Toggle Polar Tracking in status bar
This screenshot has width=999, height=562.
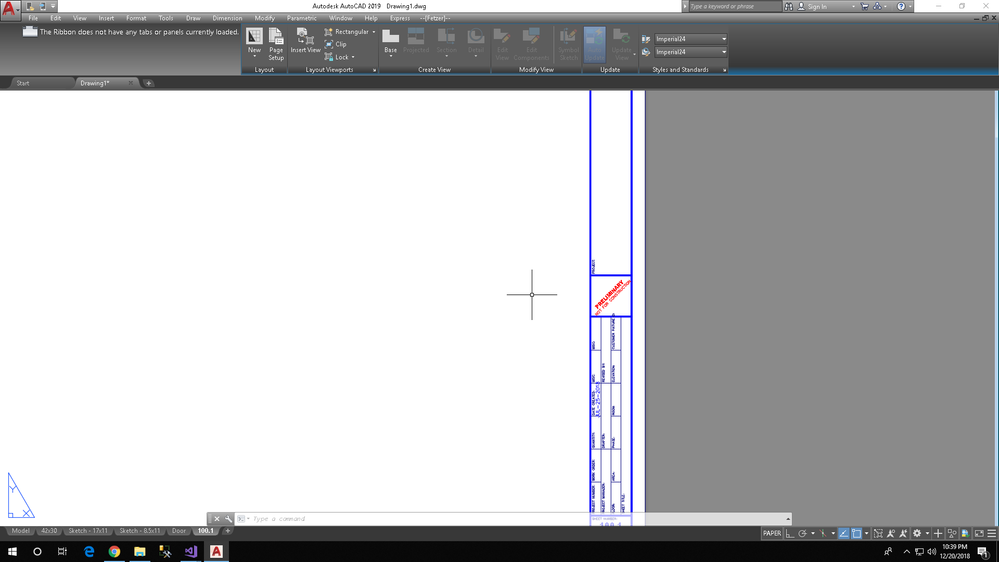click(803, 533)
